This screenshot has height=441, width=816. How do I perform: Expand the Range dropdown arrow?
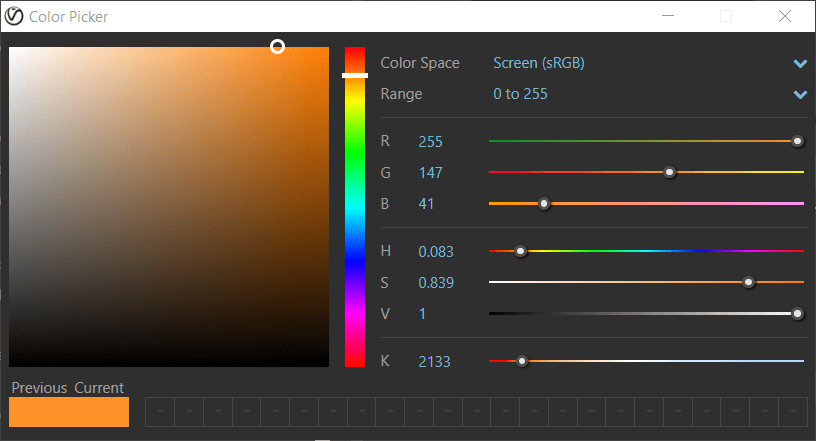[x=800, y=94]
